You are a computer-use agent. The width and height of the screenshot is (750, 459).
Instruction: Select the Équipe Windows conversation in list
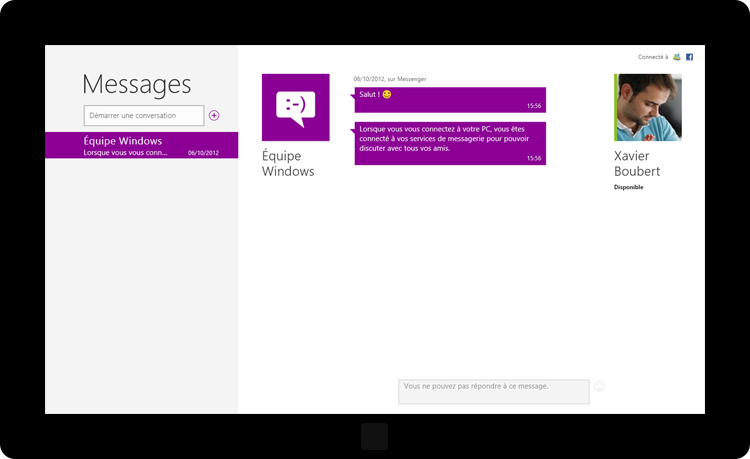(142, 145)
